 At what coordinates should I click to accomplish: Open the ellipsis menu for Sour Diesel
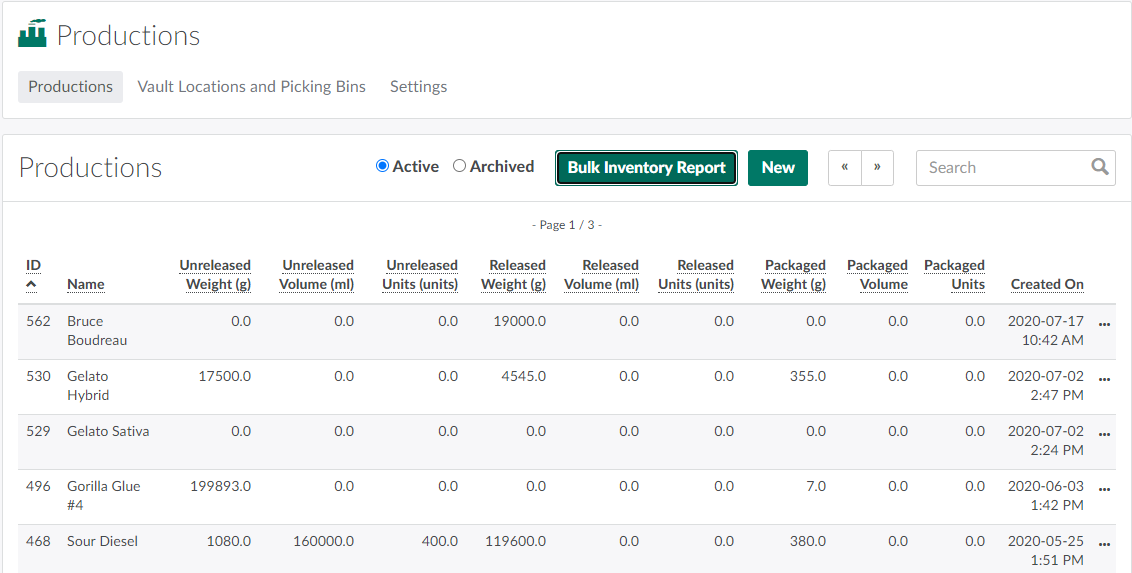[1104, 544]
